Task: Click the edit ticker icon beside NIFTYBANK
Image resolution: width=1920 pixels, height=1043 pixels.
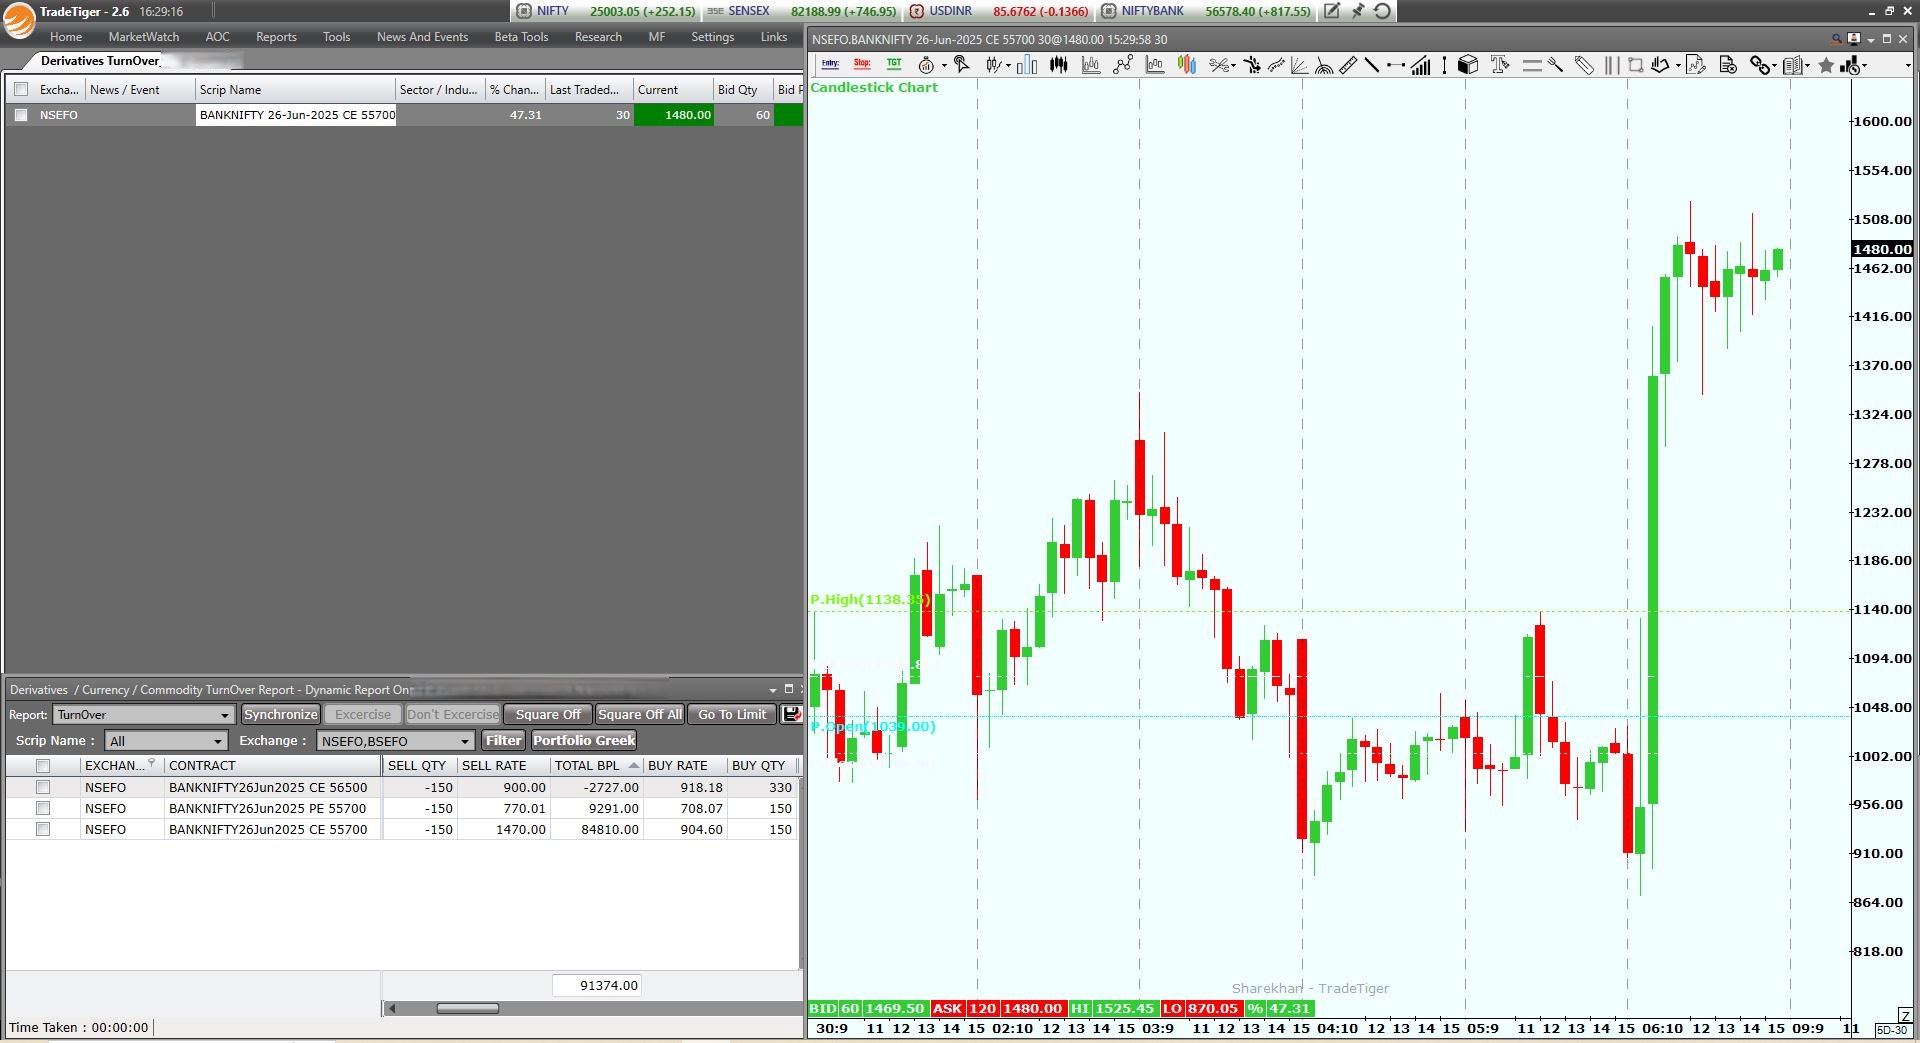Action: (x=1332, y=11)
